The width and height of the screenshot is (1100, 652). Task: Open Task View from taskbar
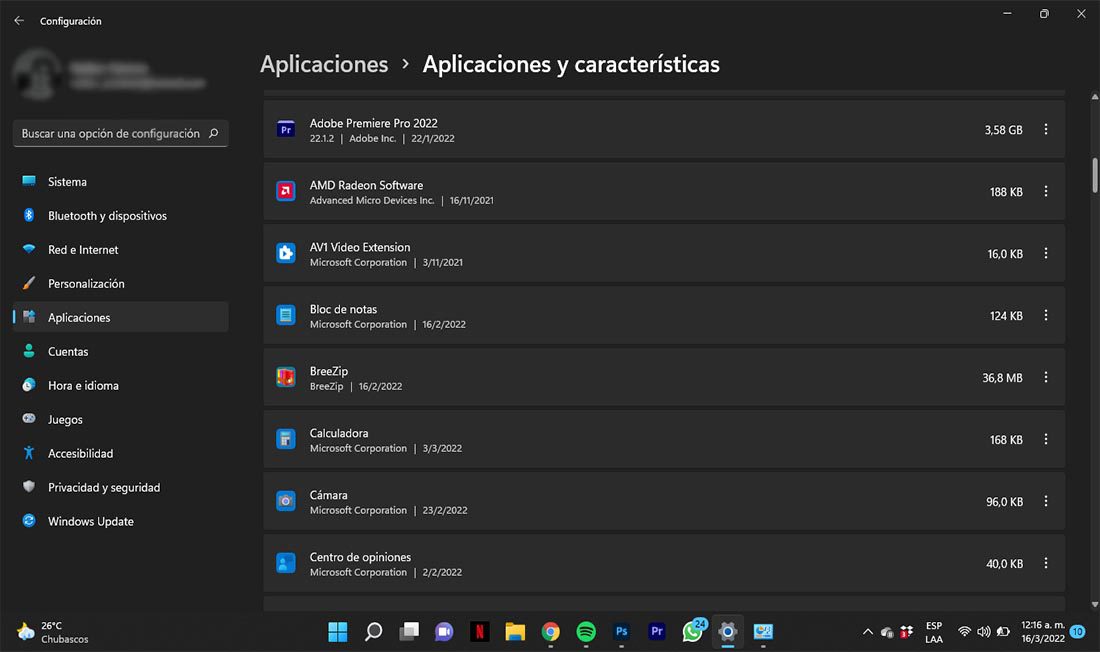pyautogui.click(x=409, y=632)
